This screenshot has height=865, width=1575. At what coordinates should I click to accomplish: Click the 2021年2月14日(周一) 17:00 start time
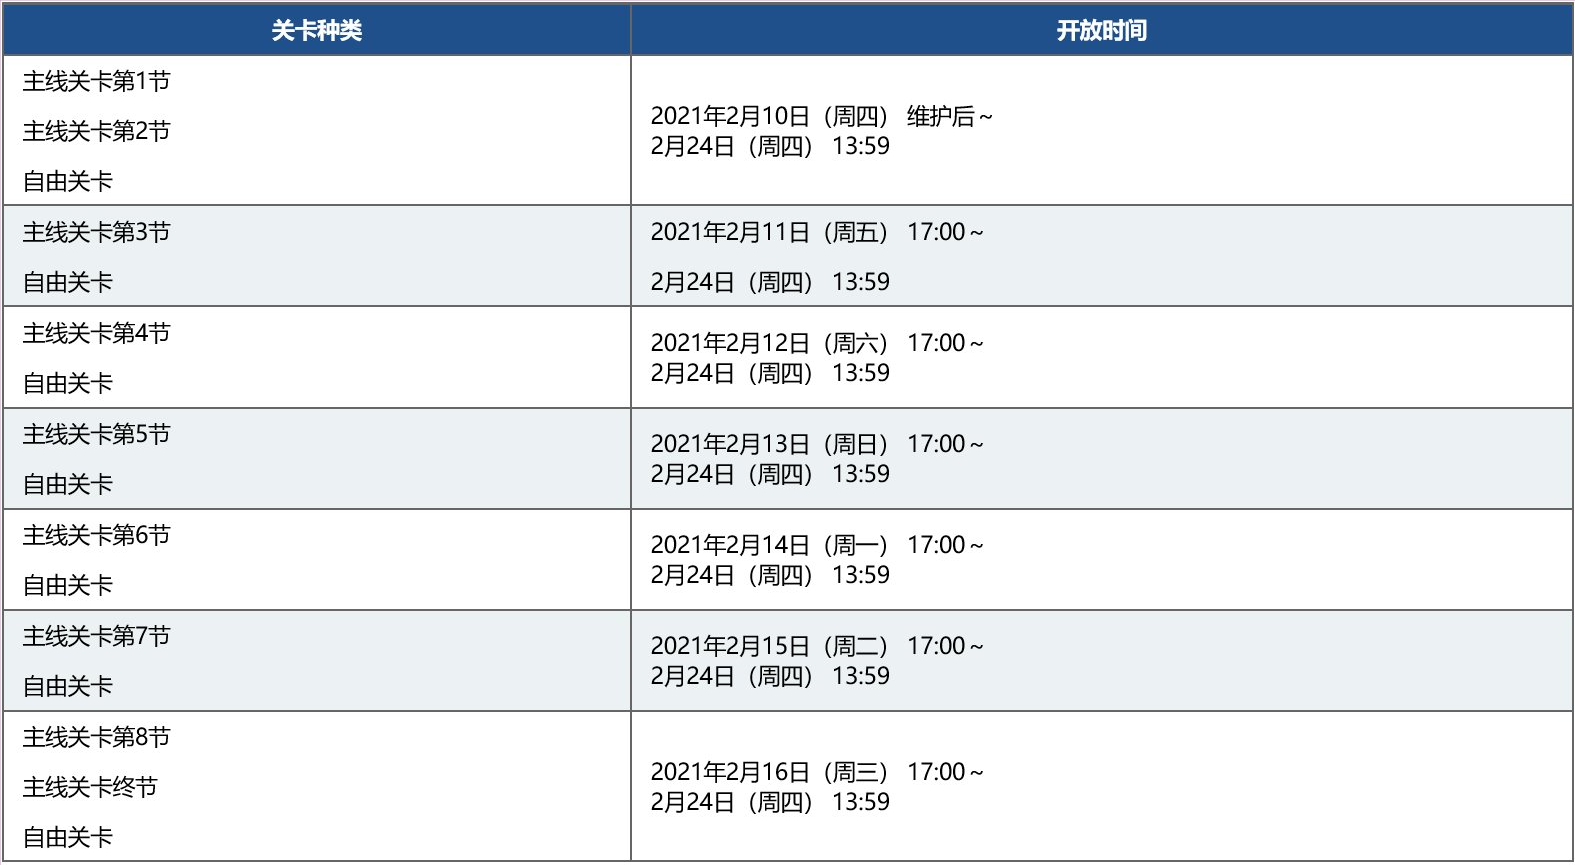click(817, 545)
